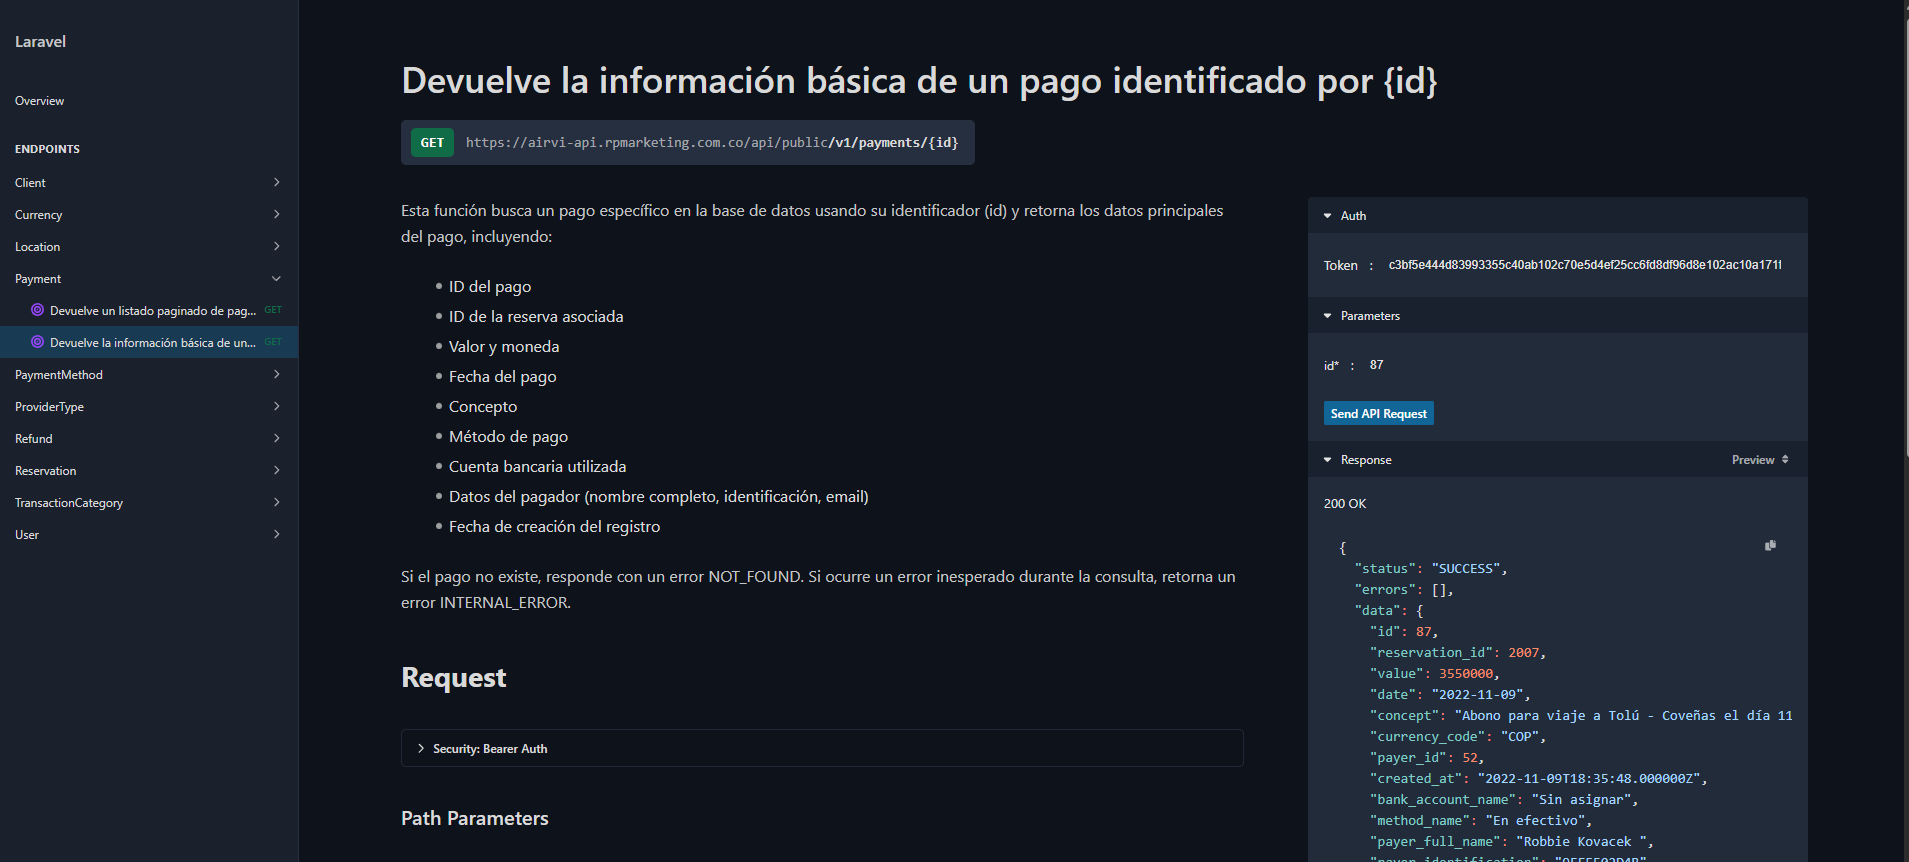
Task: Expand the Reservation endpoints group
Action: tap(276, 471)
